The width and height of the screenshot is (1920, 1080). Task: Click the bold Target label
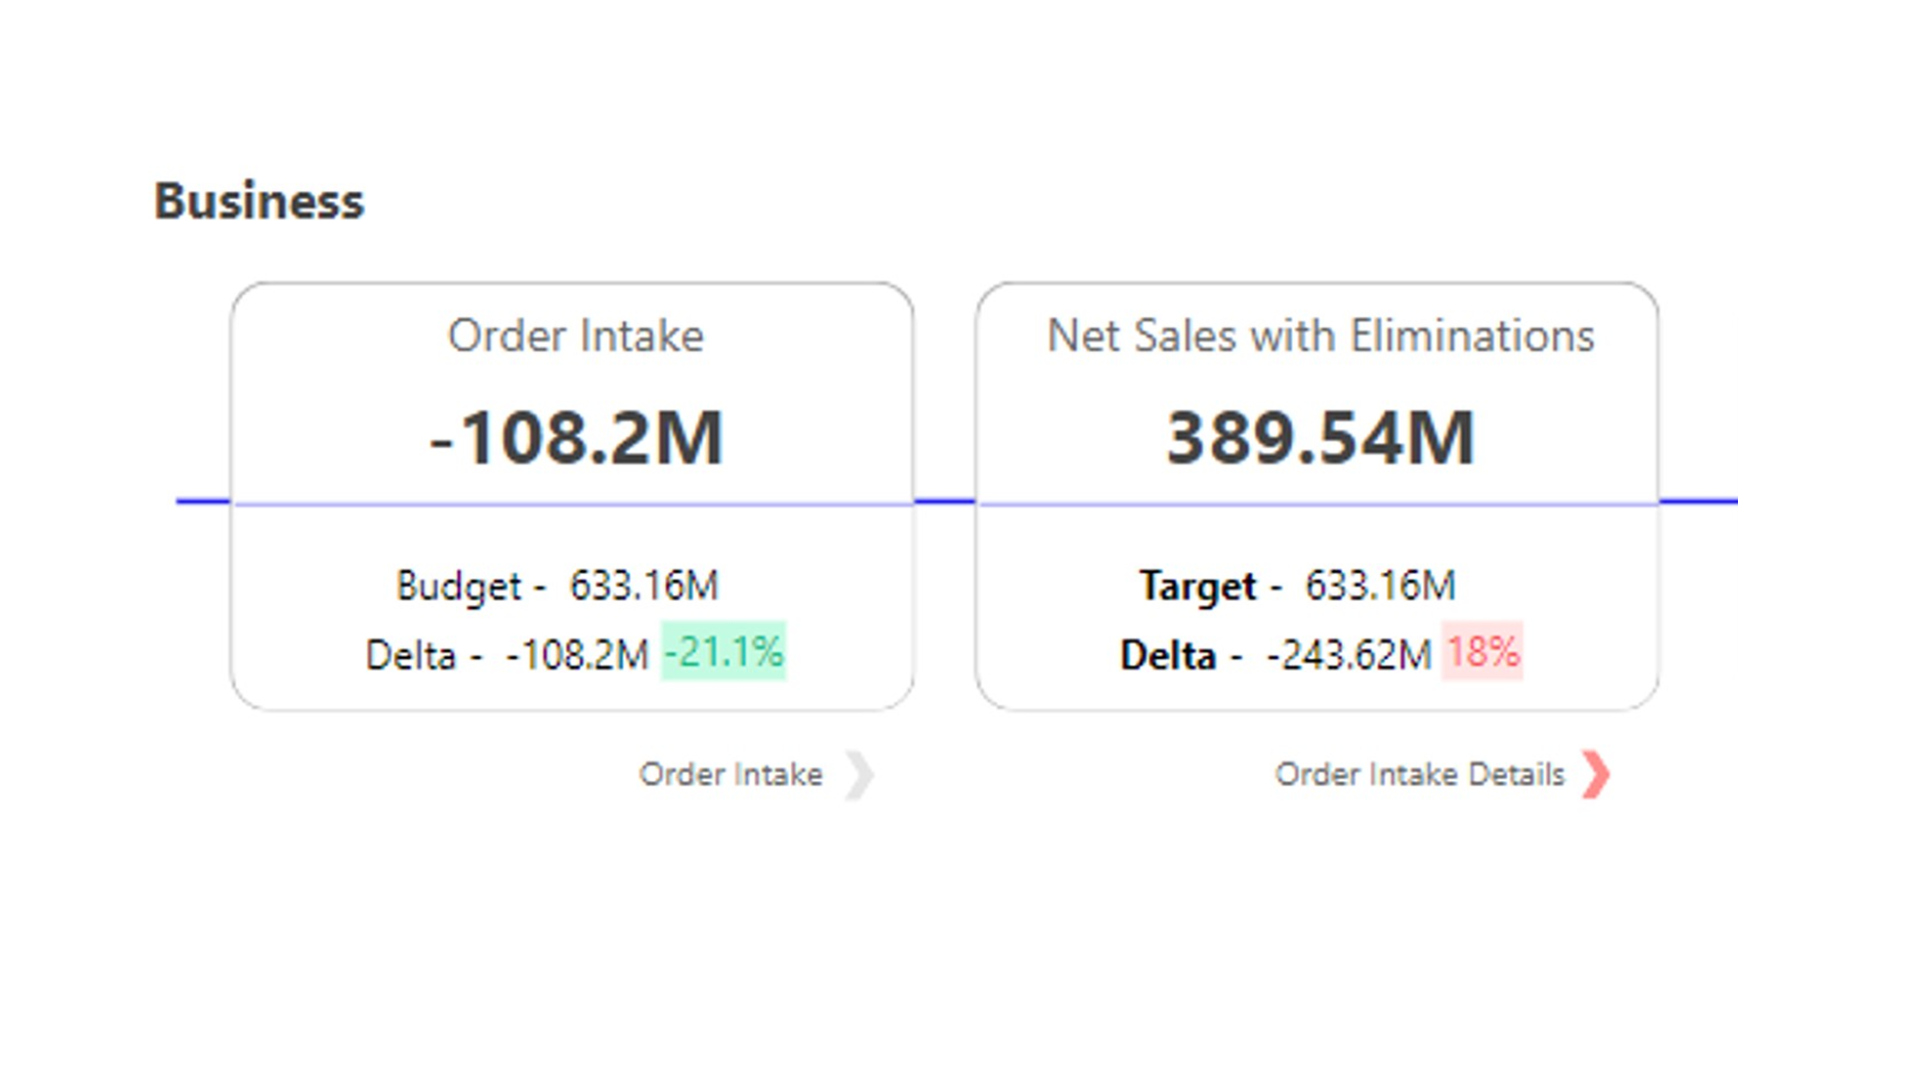(1197, 586)
